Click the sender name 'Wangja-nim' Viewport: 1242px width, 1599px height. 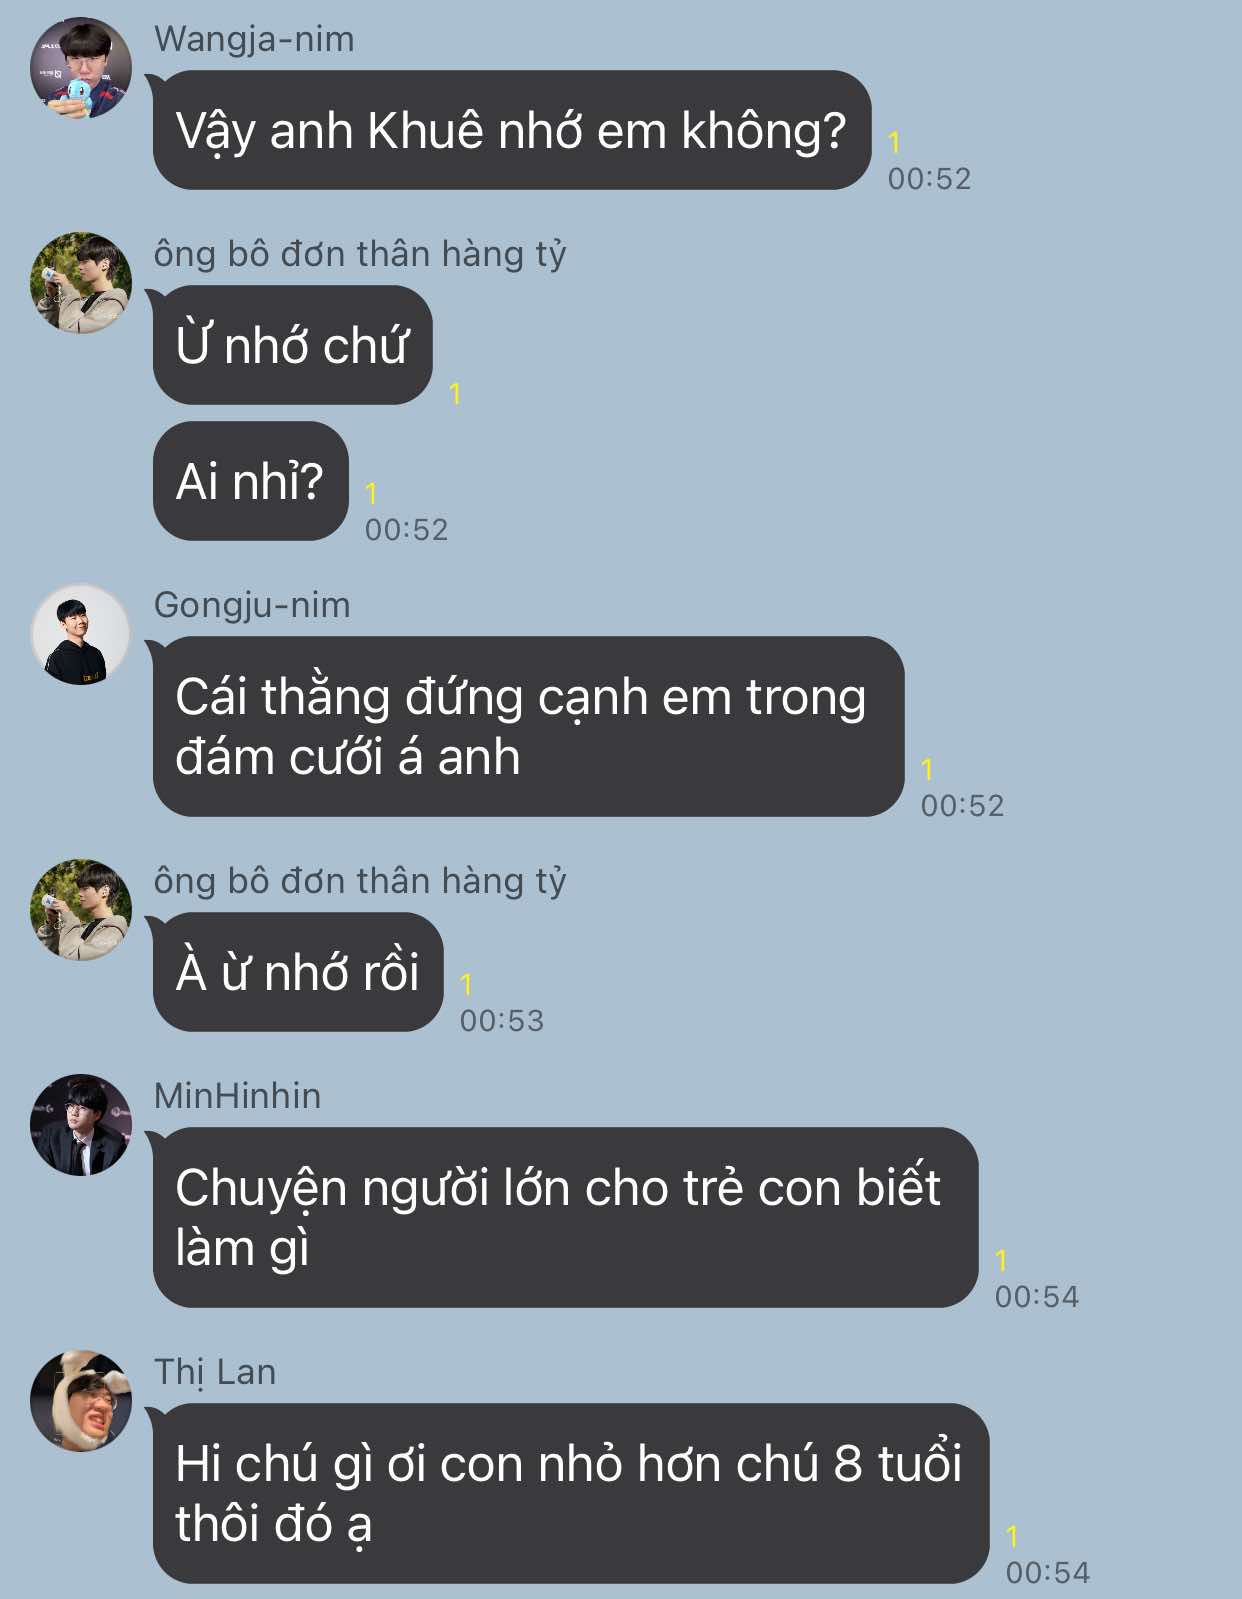(x=254, y=40)
